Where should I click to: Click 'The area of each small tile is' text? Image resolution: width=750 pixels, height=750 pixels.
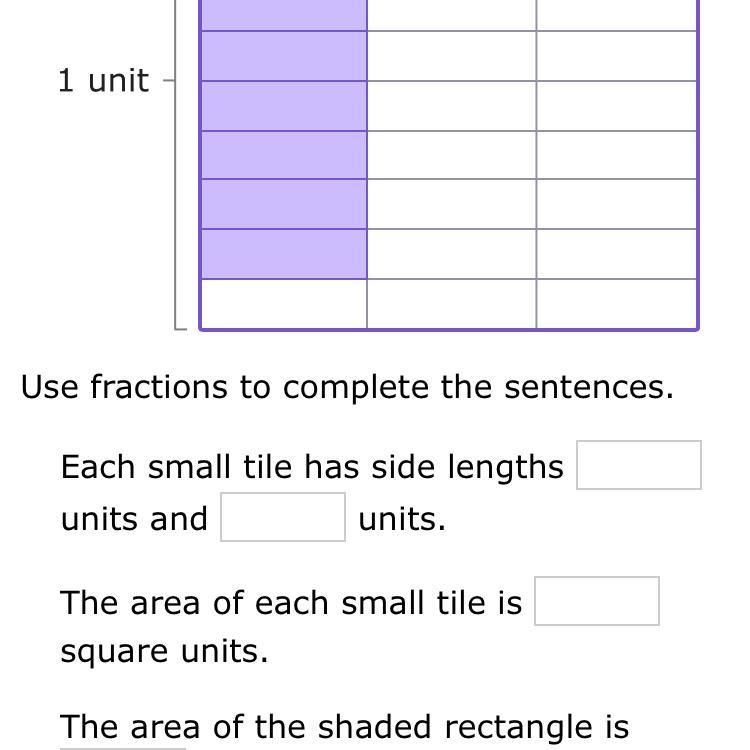pyautogui.click(x=291, y=603)
